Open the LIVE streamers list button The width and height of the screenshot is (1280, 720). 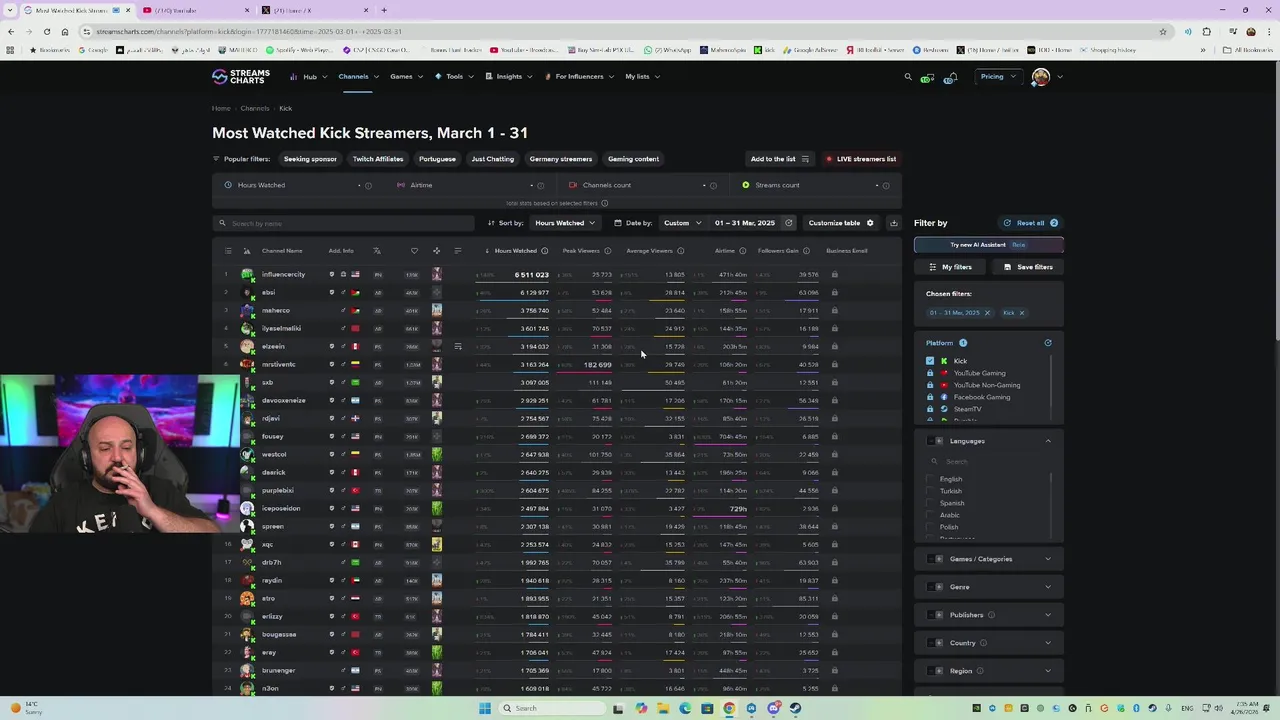point(861,159)
